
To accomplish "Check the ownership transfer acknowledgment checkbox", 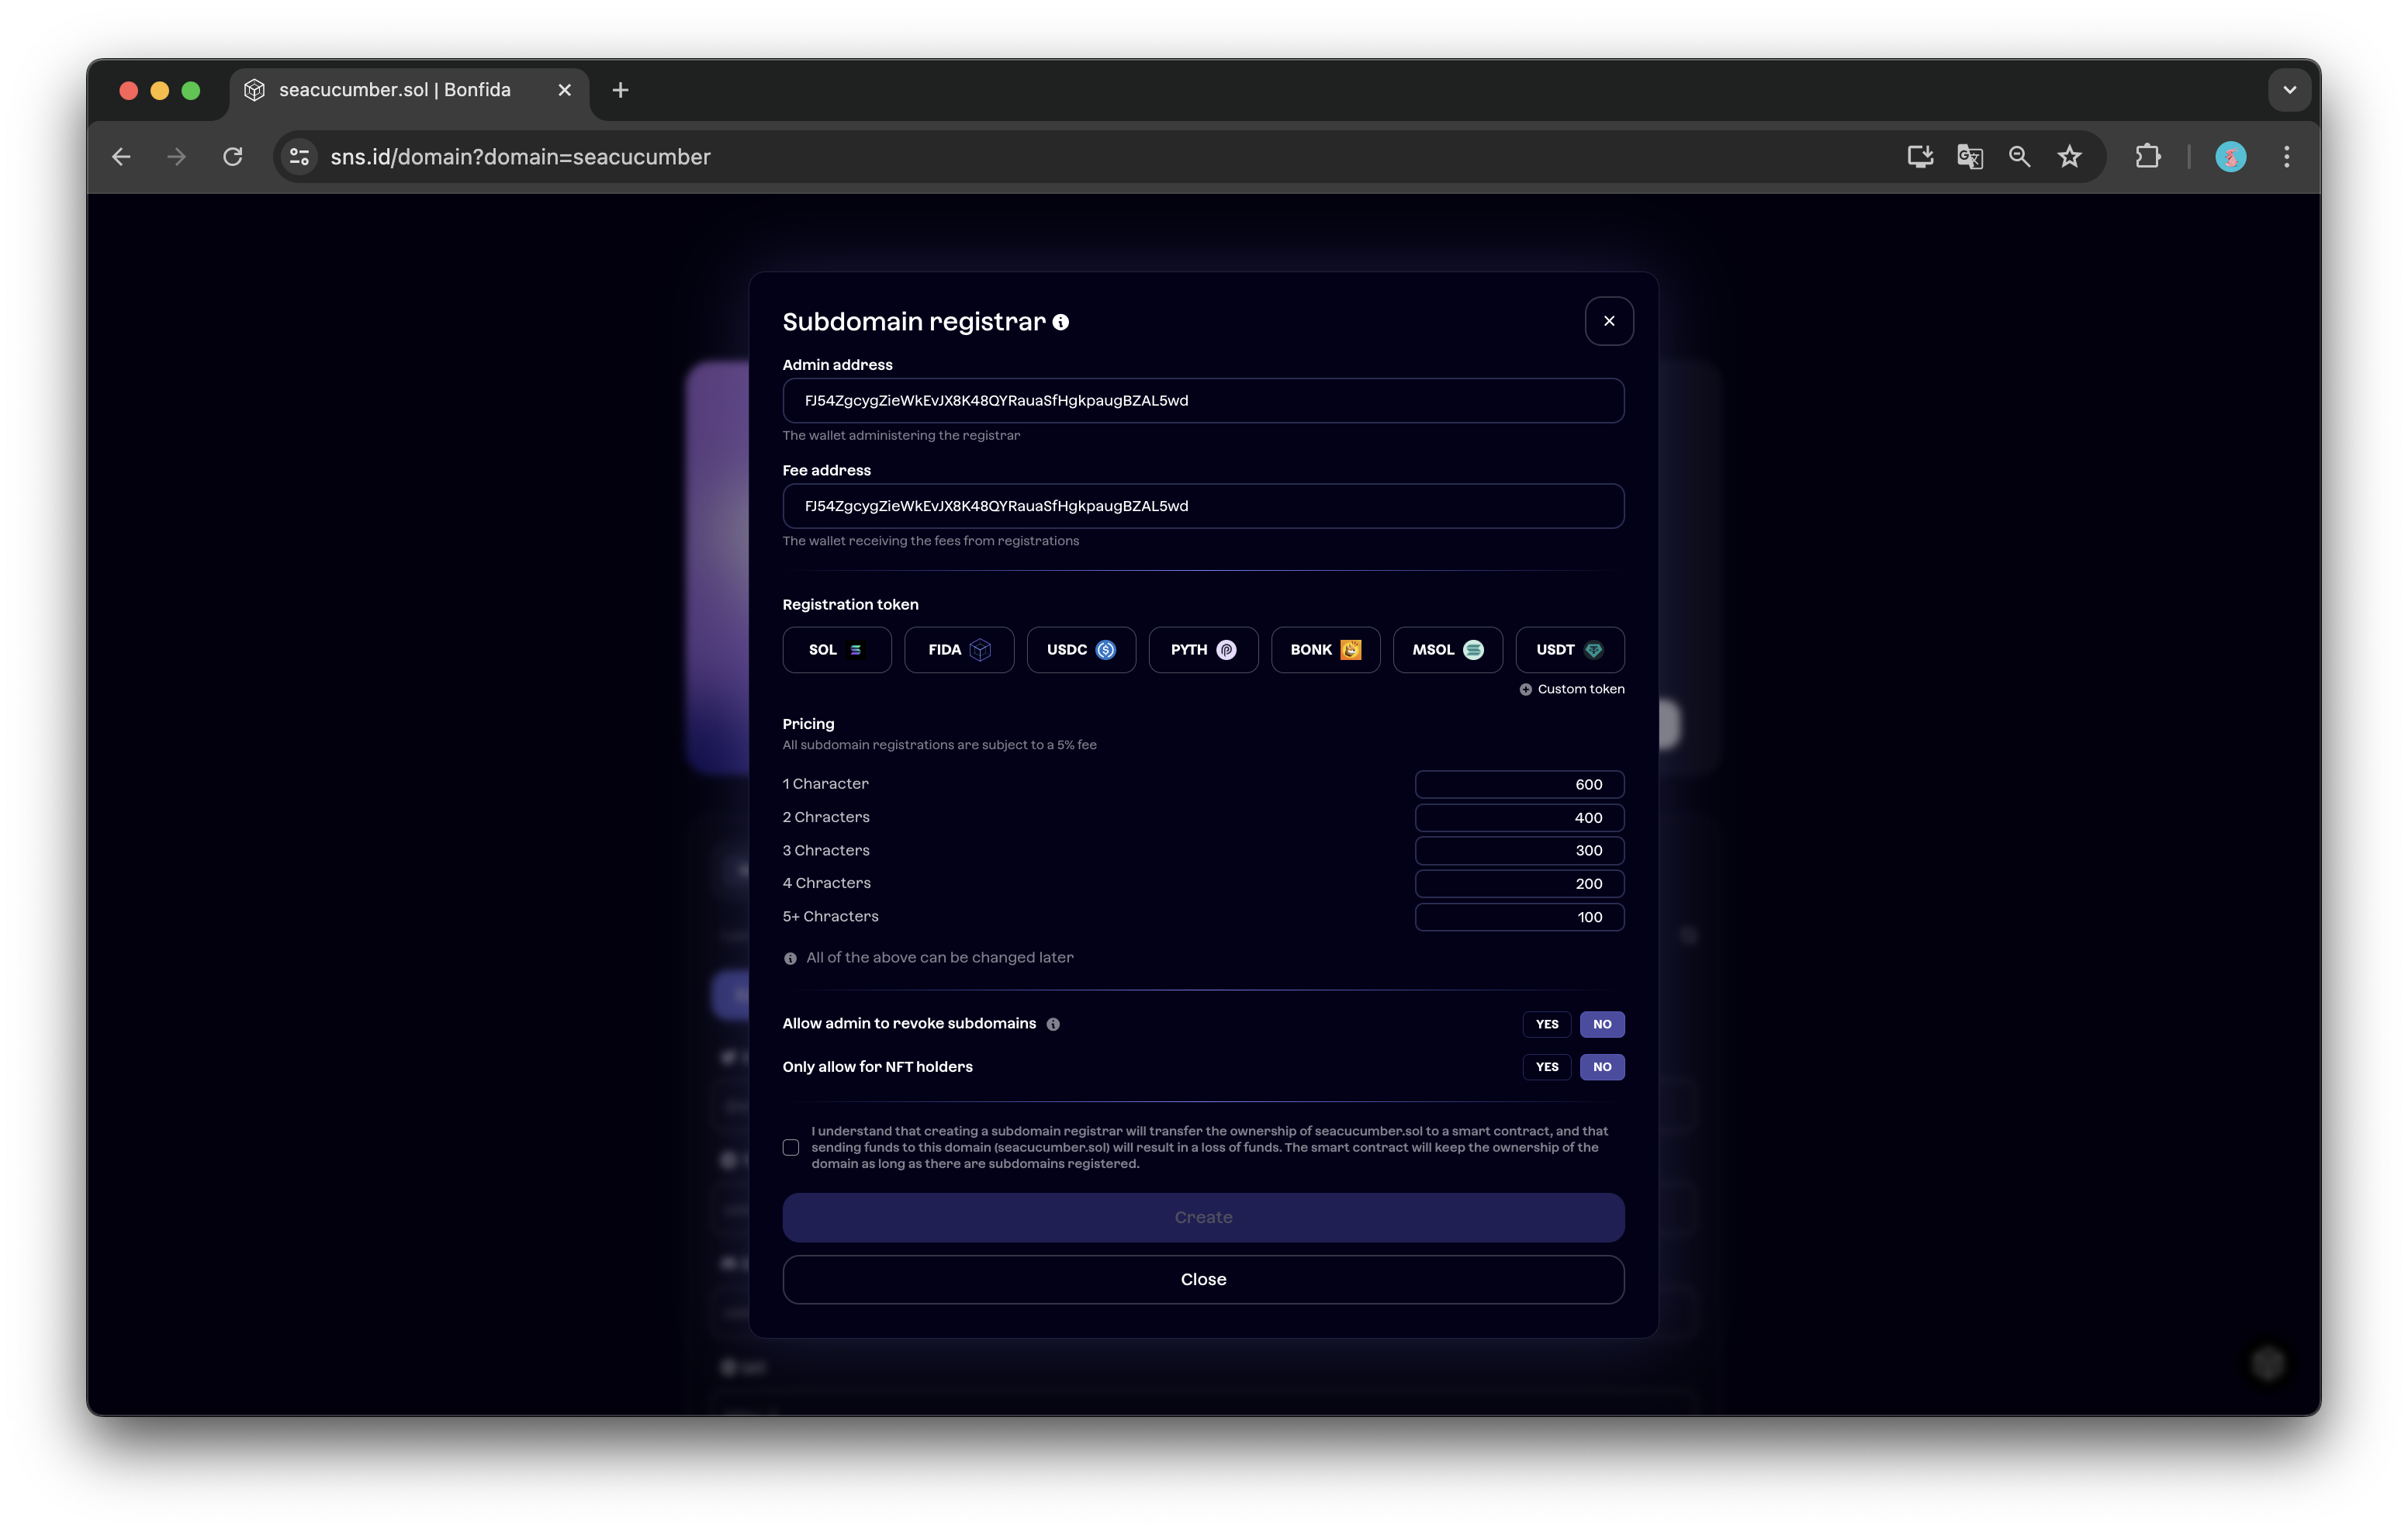I will [791, 1147].
